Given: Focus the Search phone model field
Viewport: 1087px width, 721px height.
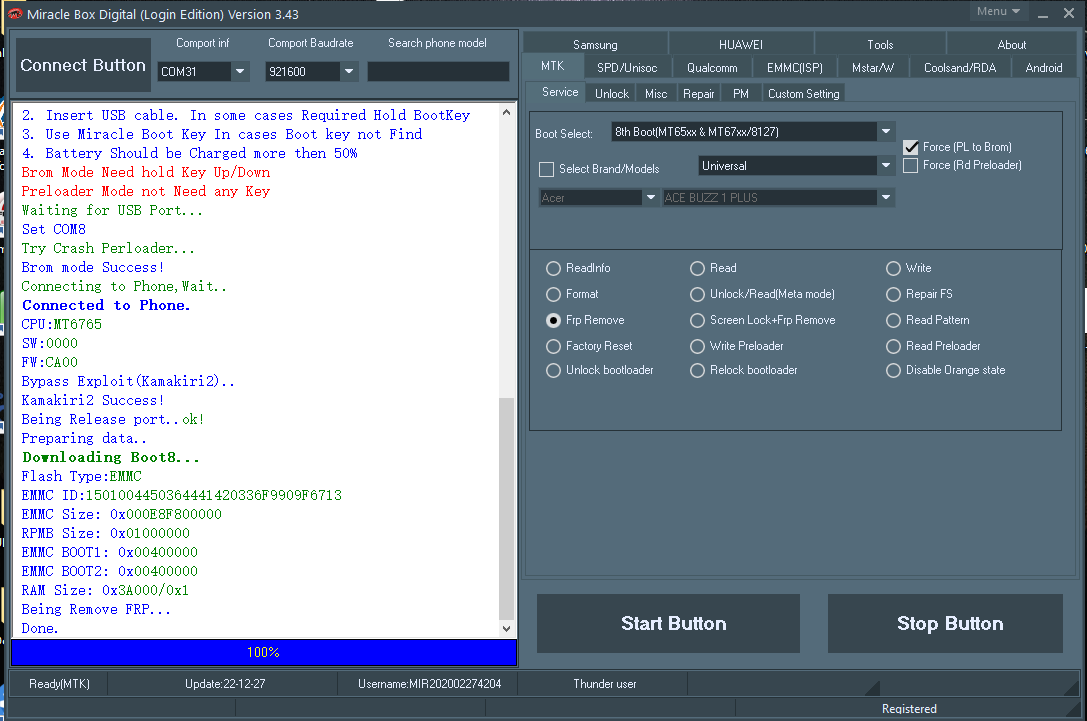Looking at the screenshot, I should (438, 71).
